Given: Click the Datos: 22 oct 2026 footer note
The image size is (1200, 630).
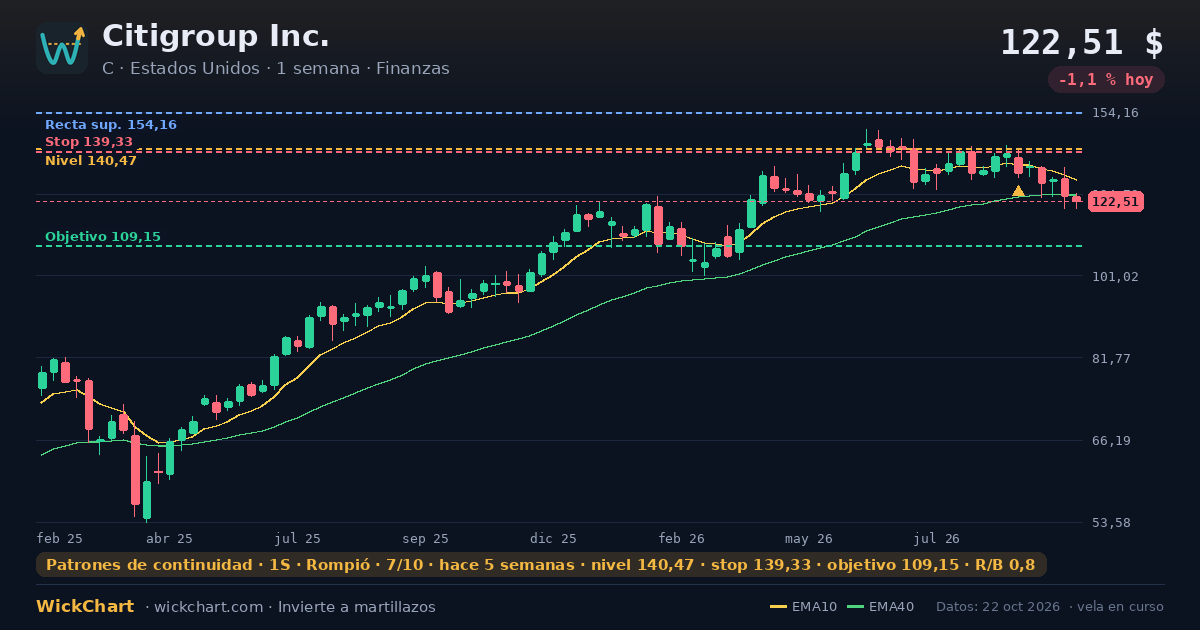Looking at the screenshot, I should [x=1050, y=607].
